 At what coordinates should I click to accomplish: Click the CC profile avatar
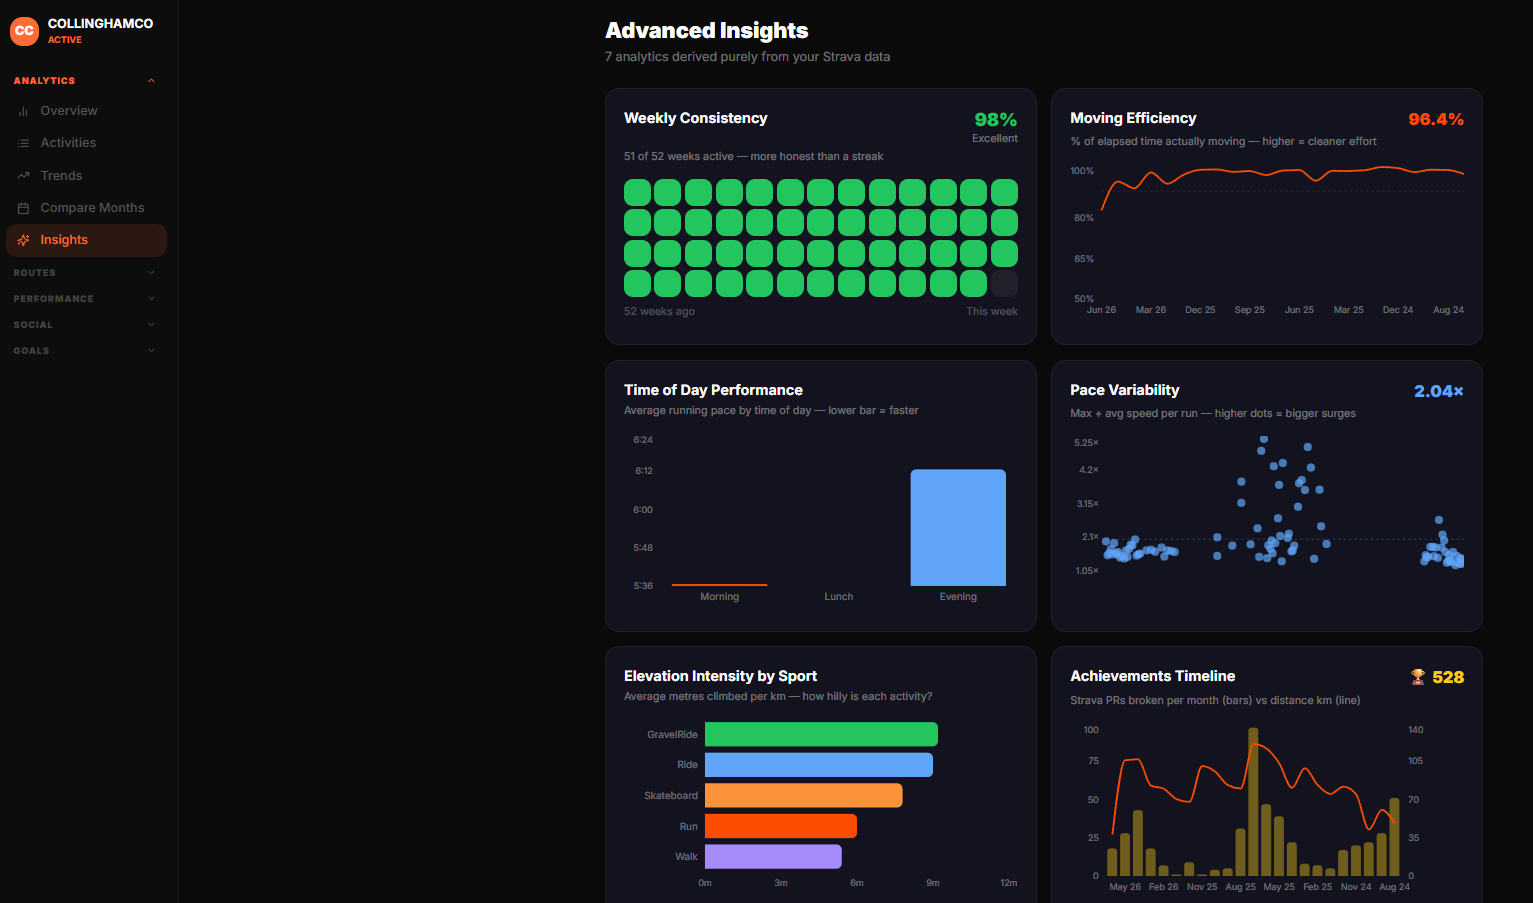coord(24,31)
